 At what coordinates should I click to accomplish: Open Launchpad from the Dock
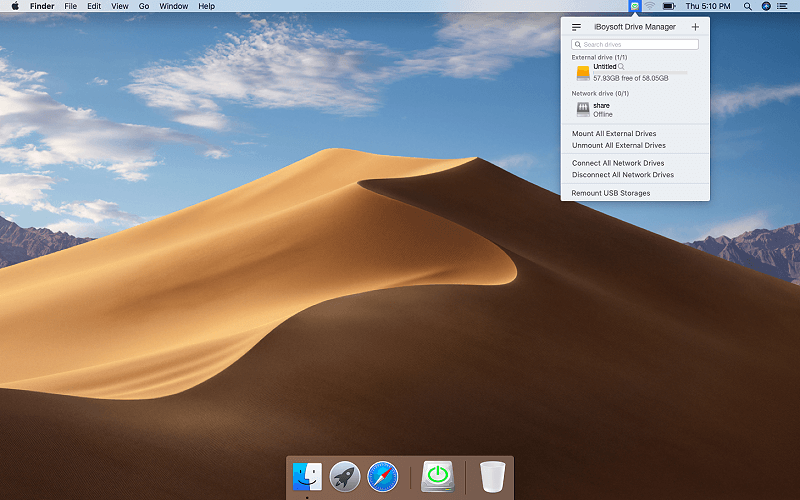(345, 476)
